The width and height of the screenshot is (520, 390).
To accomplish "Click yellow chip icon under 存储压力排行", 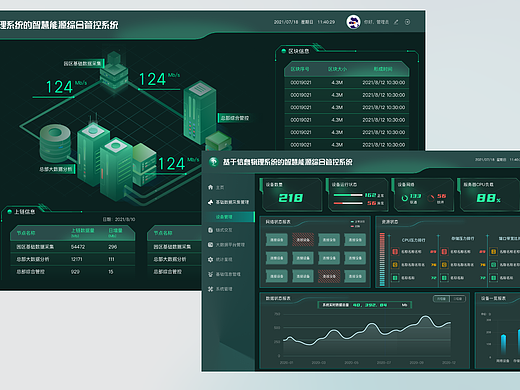I will tap(444, 265).
